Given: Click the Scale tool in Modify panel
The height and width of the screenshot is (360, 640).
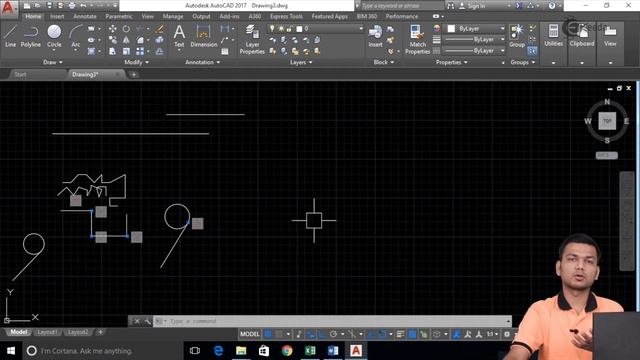Looking at the screenshot, I should pyautogui.click(x=126, y=51).
